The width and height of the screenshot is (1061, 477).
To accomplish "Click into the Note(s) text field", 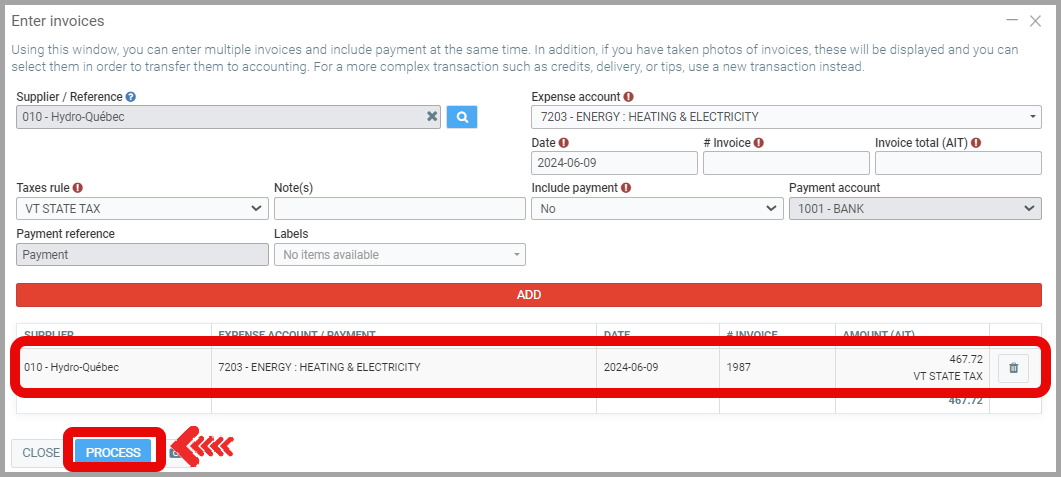I will click(x=399, y=208).
